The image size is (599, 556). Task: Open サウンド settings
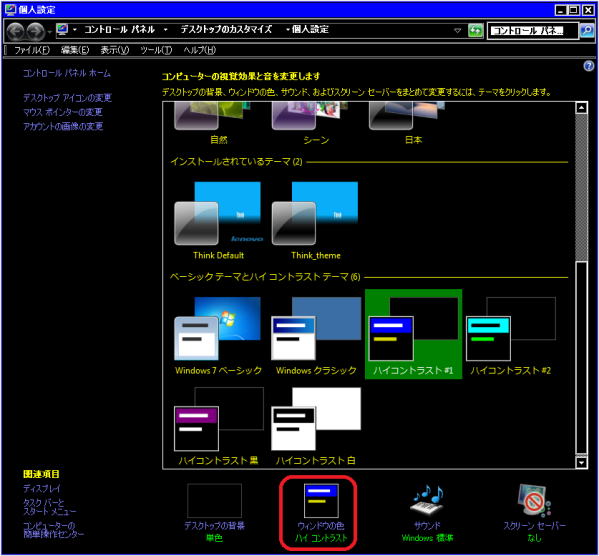pos(427,513)
